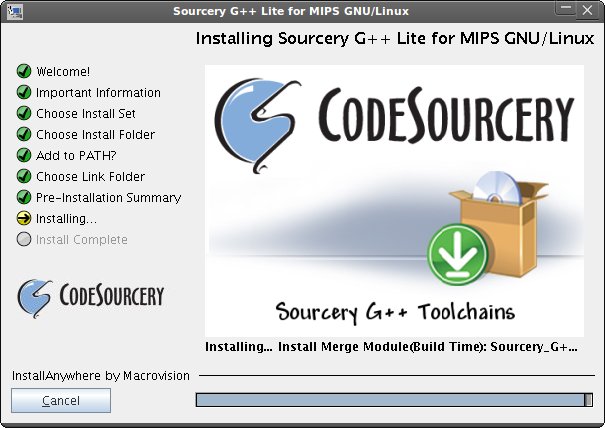Click the yellow arrow icon beside Installing...
This screenshot has width=605, height=428.
pos(24,218)
